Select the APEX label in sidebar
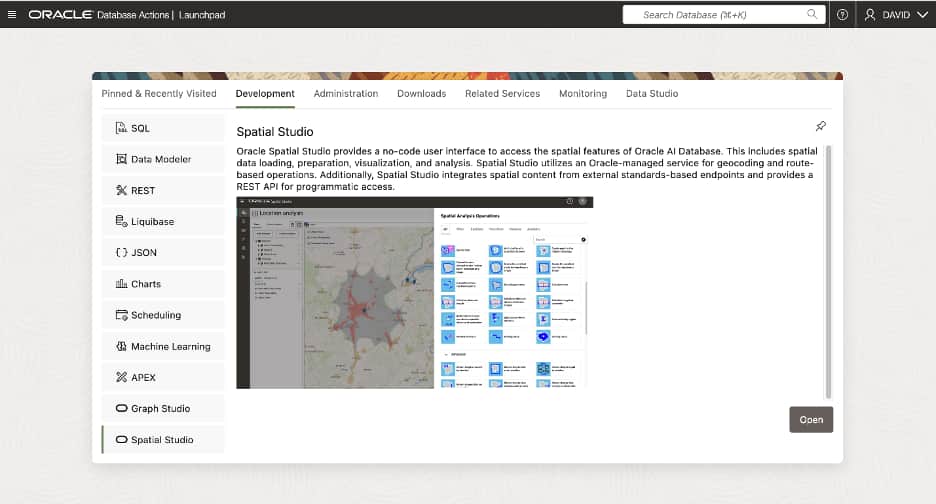 [143, 377]
